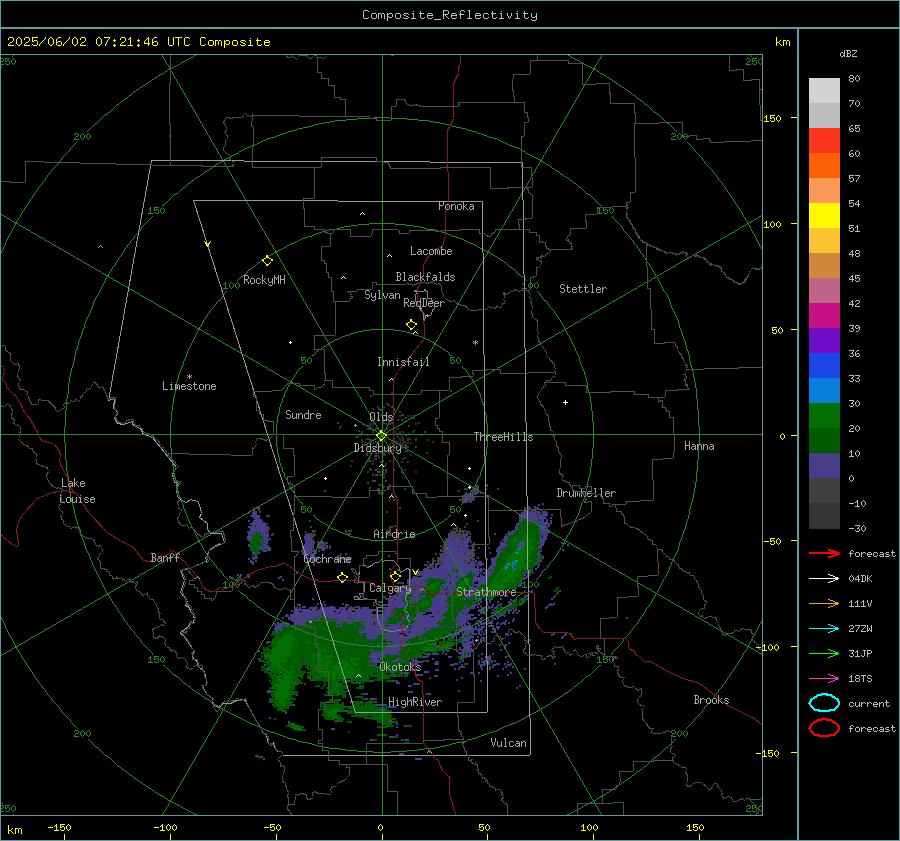Click the Limestone map label

tap(189, 386)
